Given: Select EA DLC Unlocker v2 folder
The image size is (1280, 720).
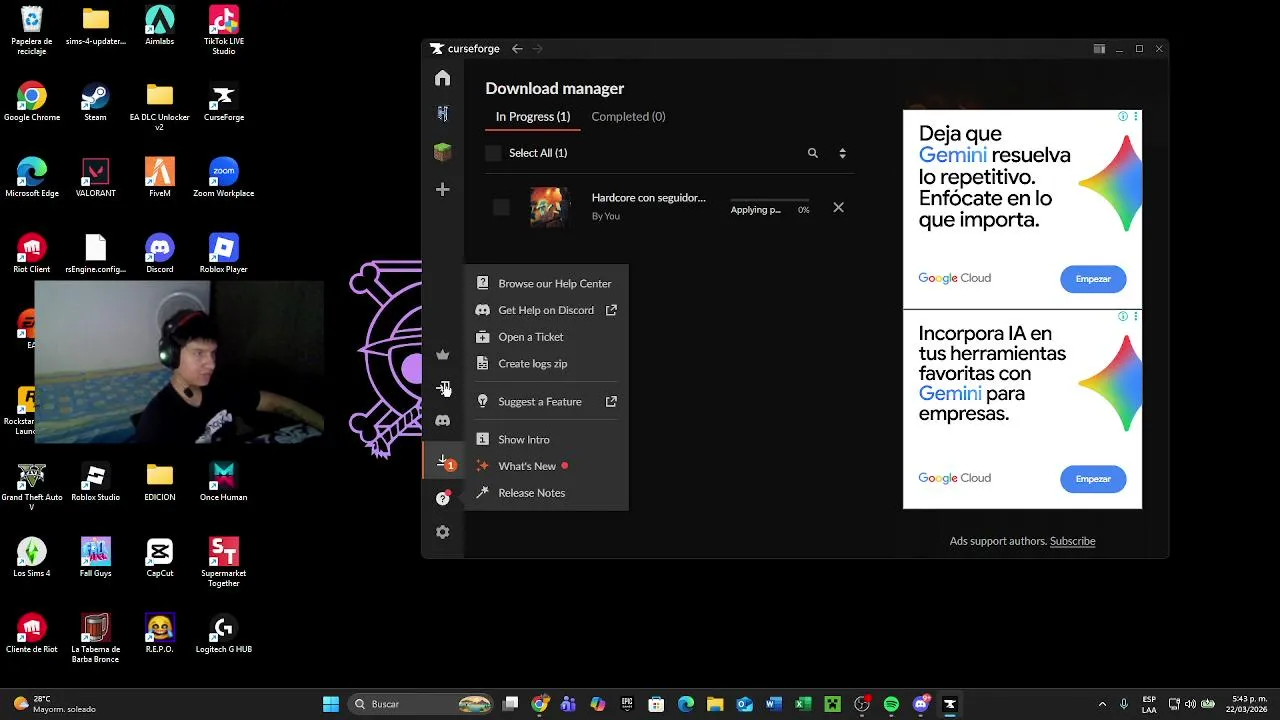Looking at the screenshot, I should point(159,108).
